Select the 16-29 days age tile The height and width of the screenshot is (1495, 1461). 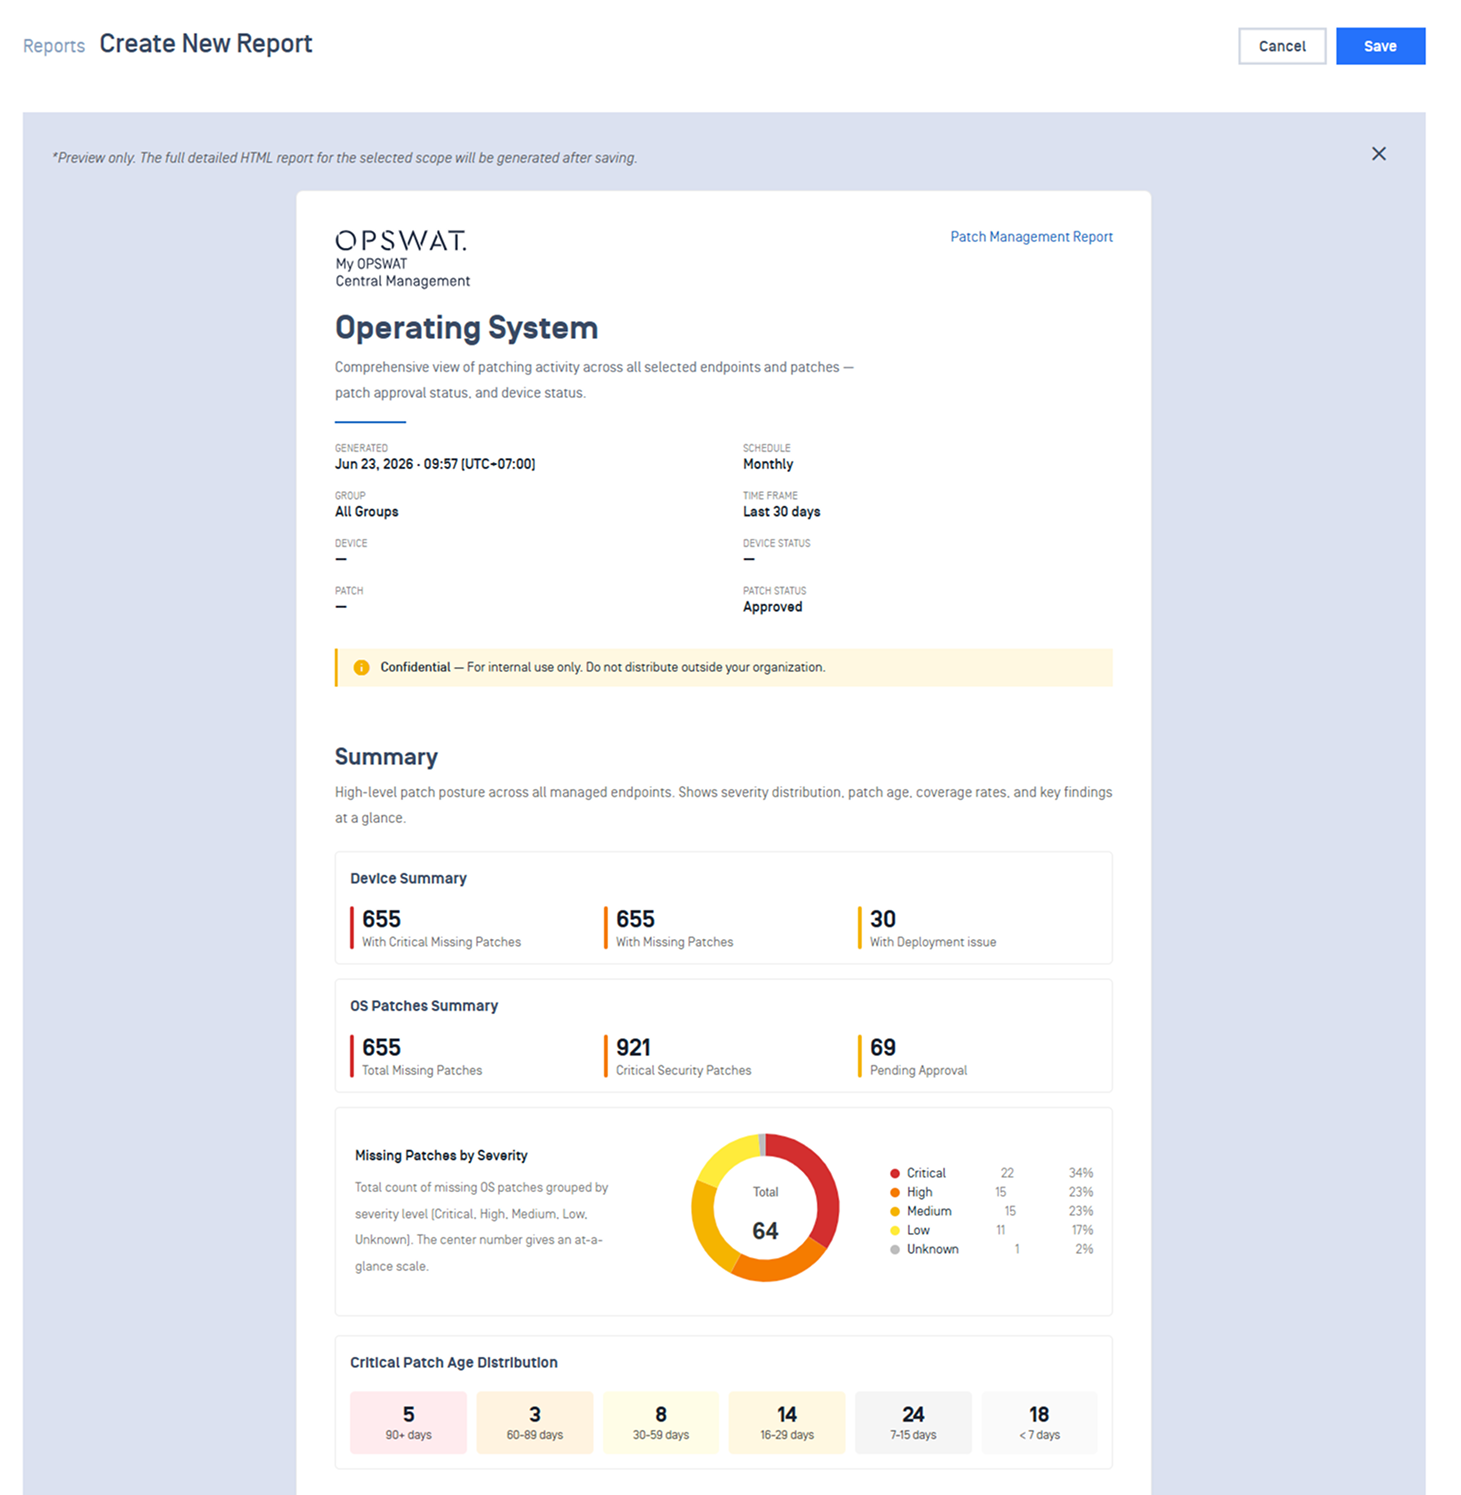pyautogui.click(x=787, y=1423)
